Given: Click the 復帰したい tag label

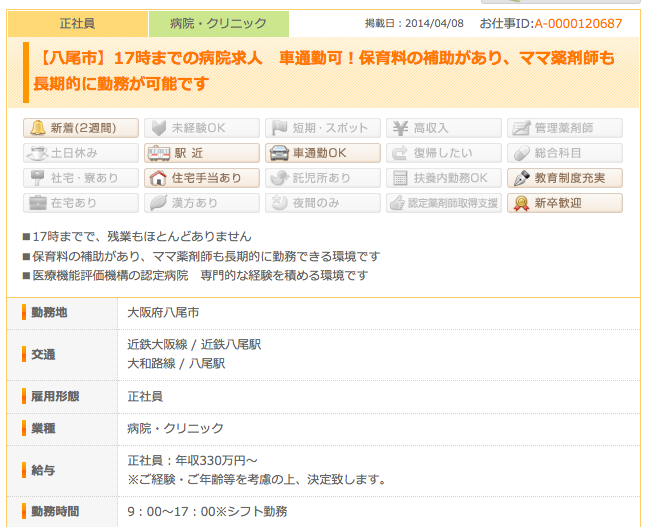Looking at the screenshot, I should (x=443, y=153).
